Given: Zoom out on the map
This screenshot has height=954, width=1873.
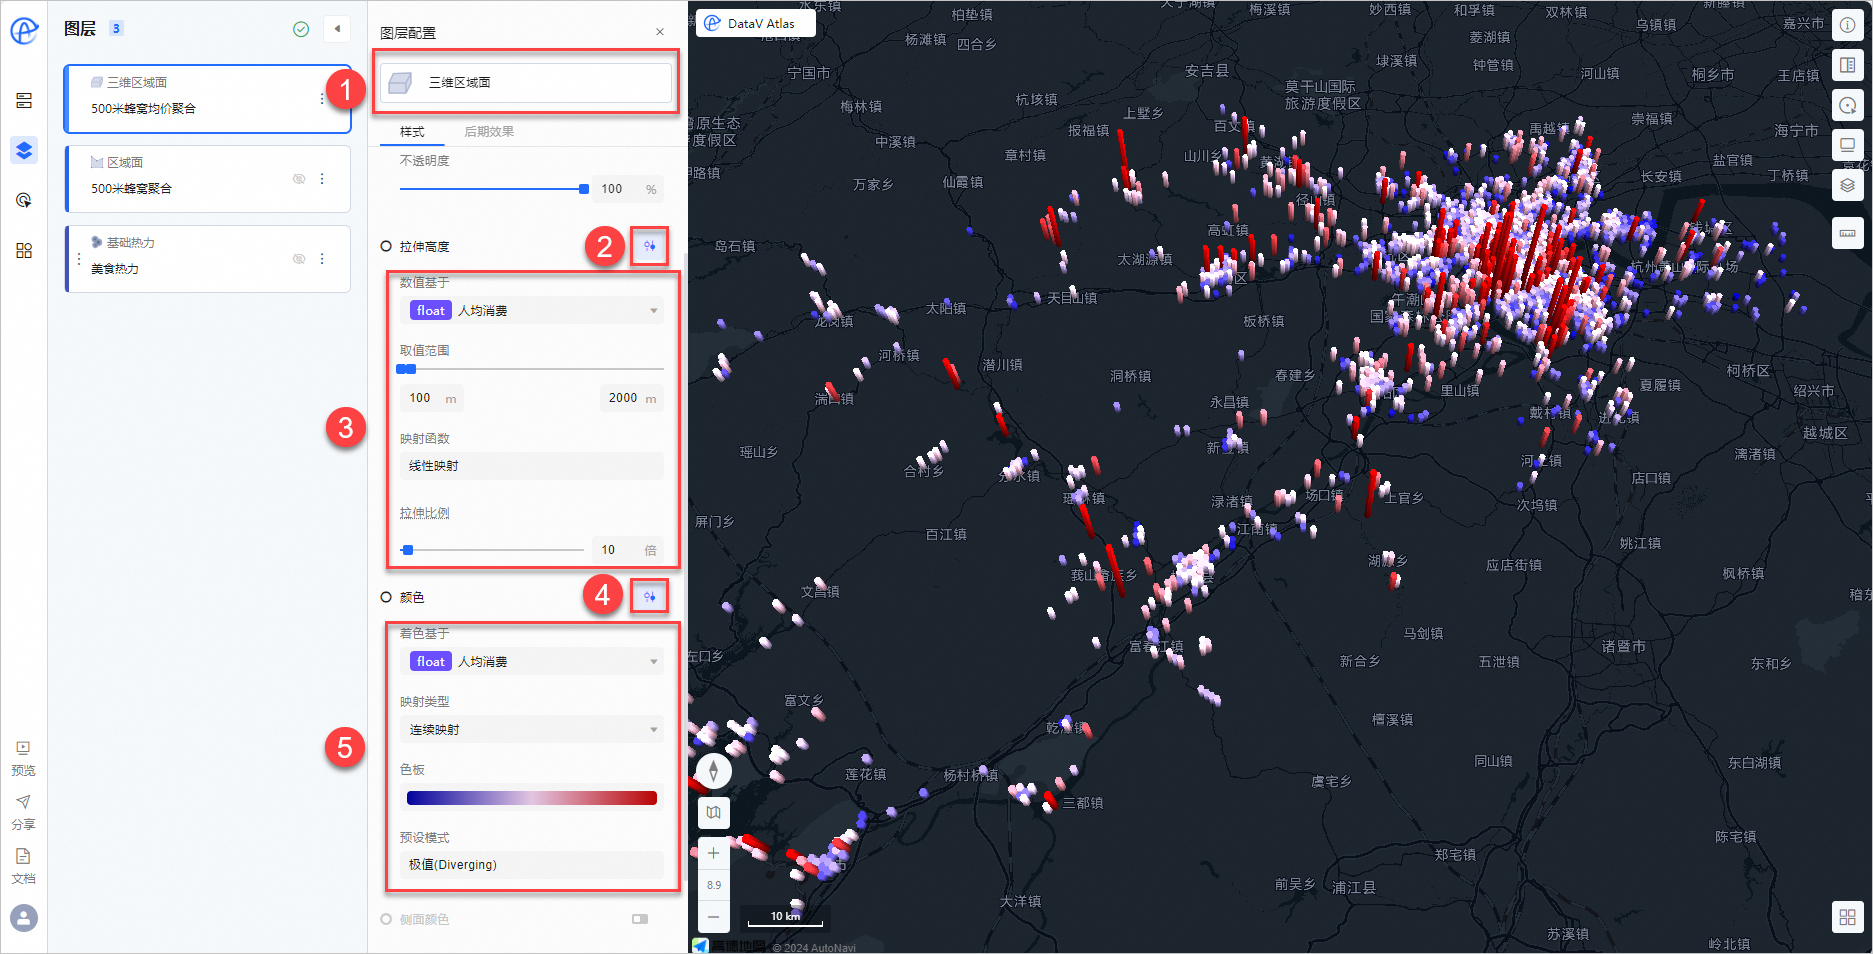Looking at the screenshot, I should [713, 916].
